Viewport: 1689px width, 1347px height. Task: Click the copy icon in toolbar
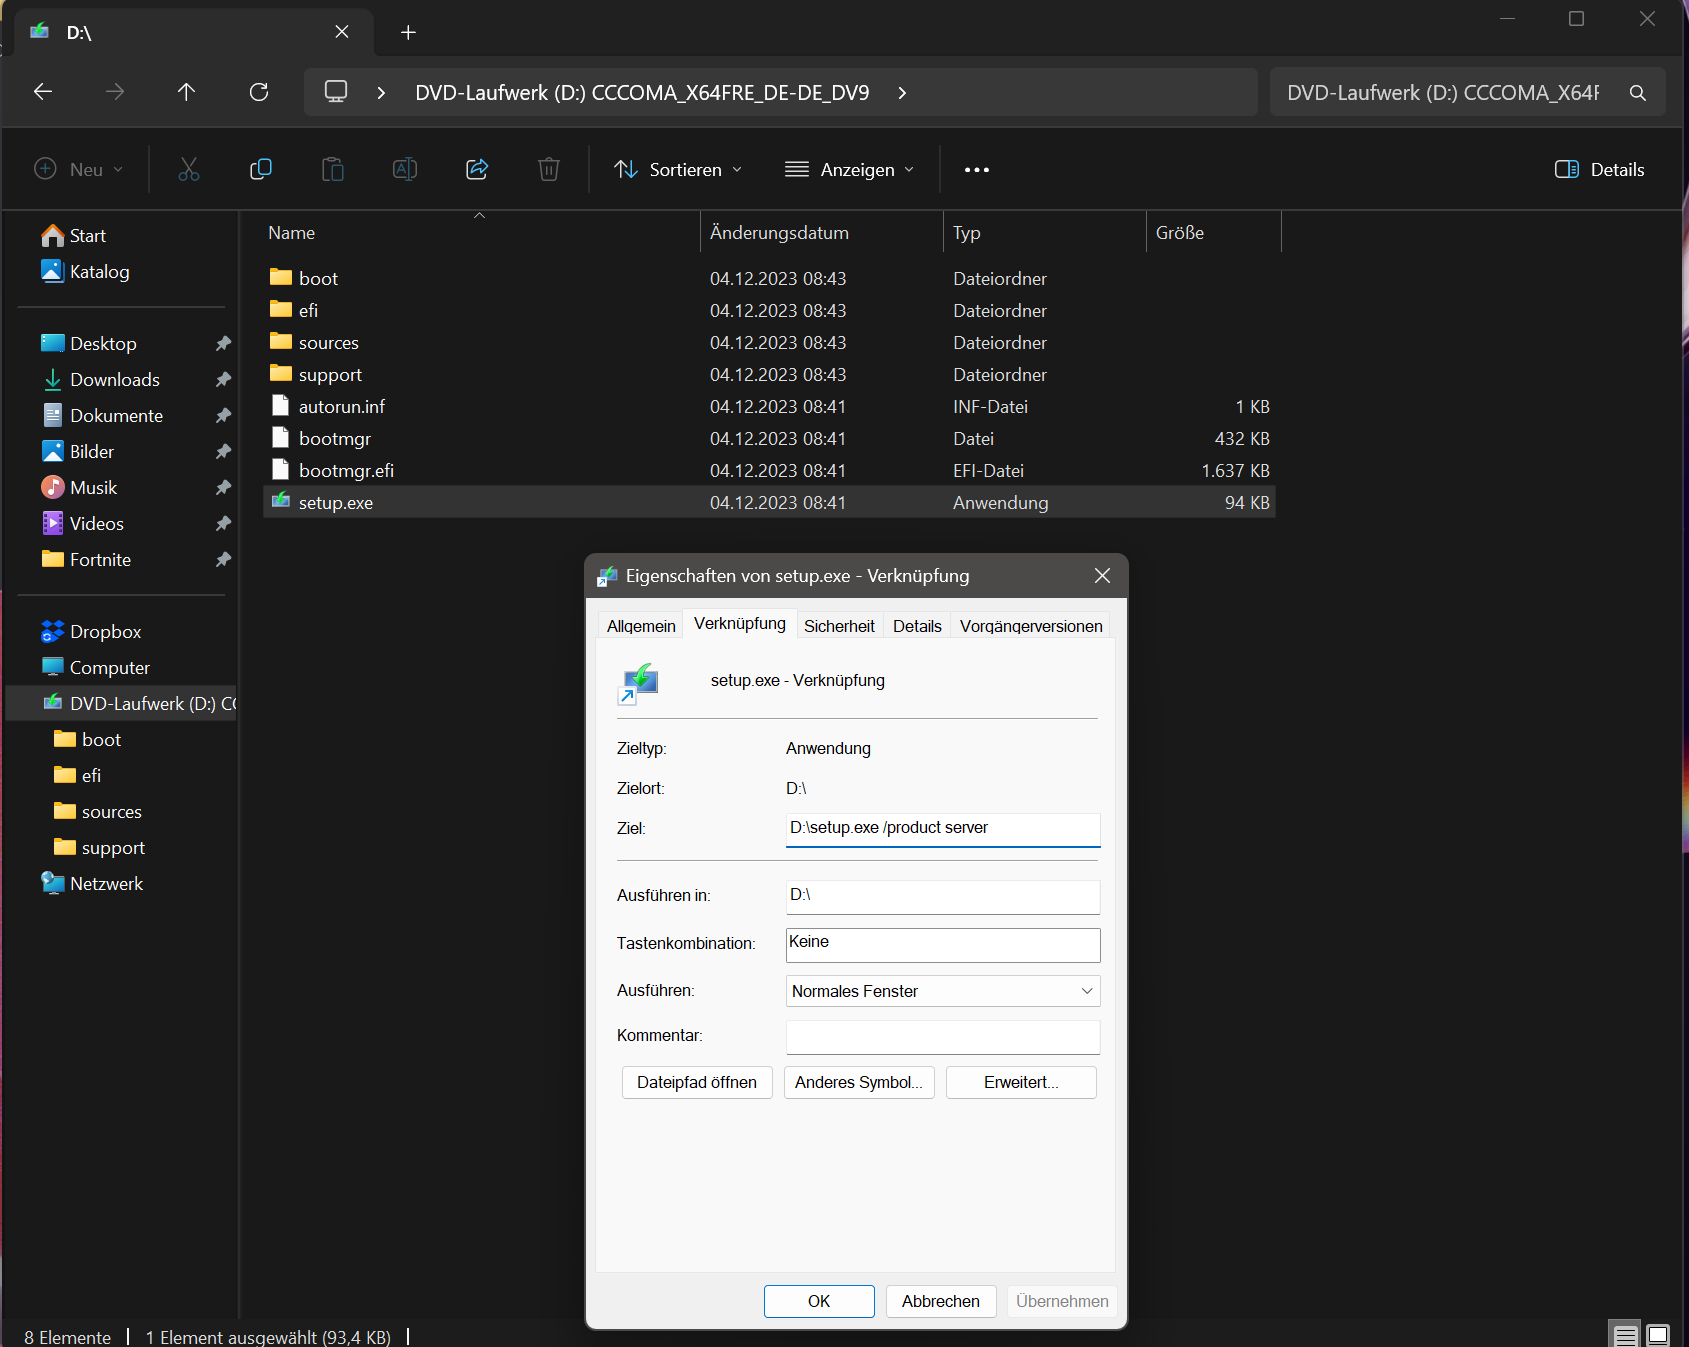(261, 169)
